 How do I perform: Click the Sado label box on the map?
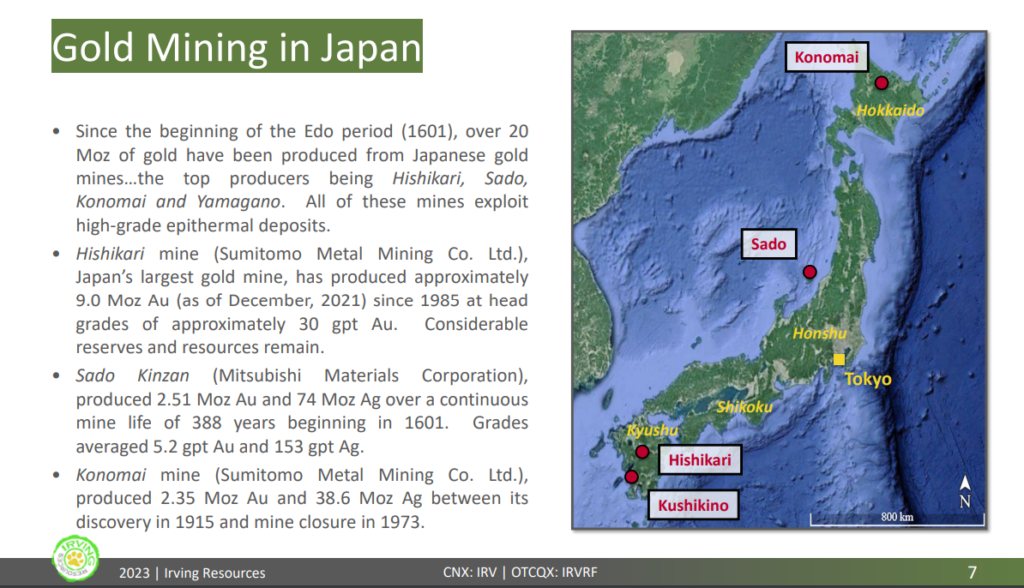[769, 244]
